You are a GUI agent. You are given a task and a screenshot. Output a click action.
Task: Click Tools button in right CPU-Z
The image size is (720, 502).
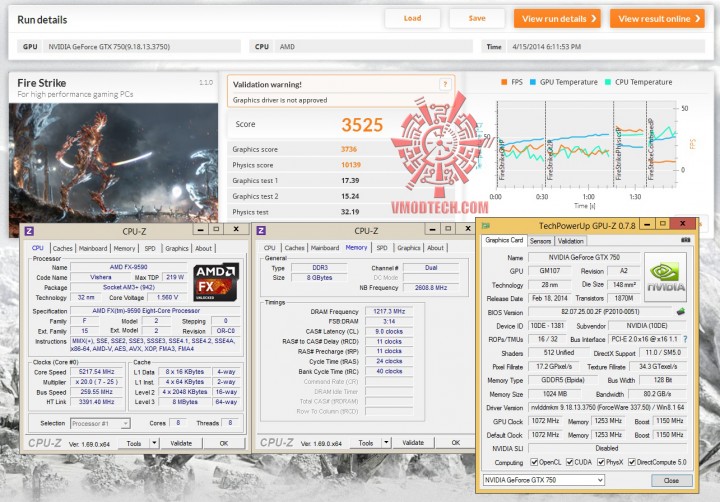pyautogui.click(x=366, y=443)
